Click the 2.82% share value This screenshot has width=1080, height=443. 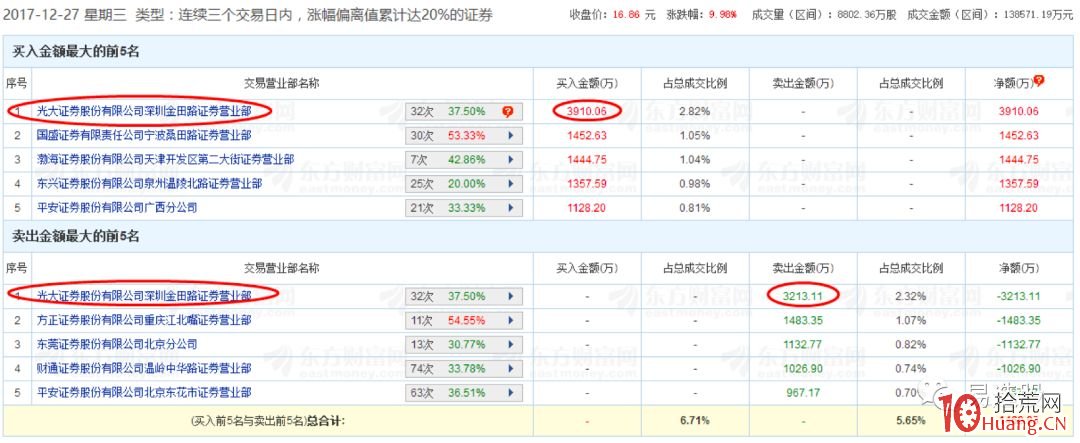[x=694, y=111]
